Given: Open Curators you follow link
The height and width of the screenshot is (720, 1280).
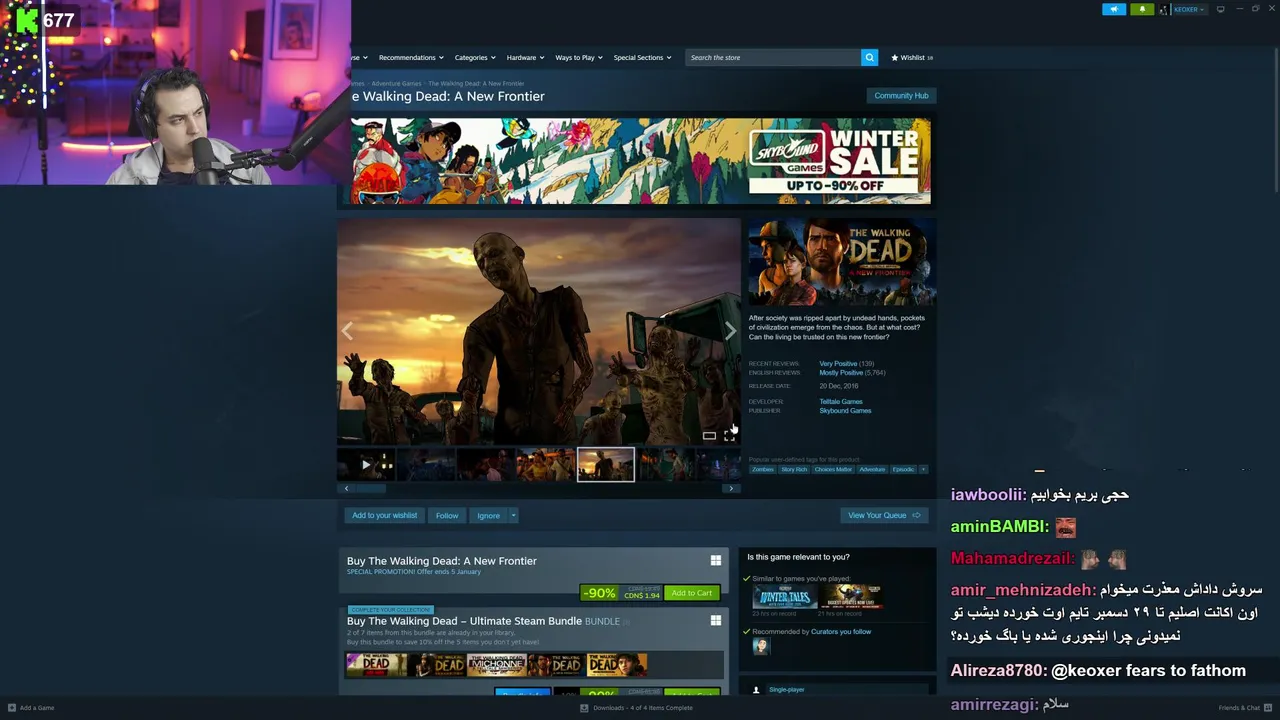Looking at the screenshot, I should point(840,631).
